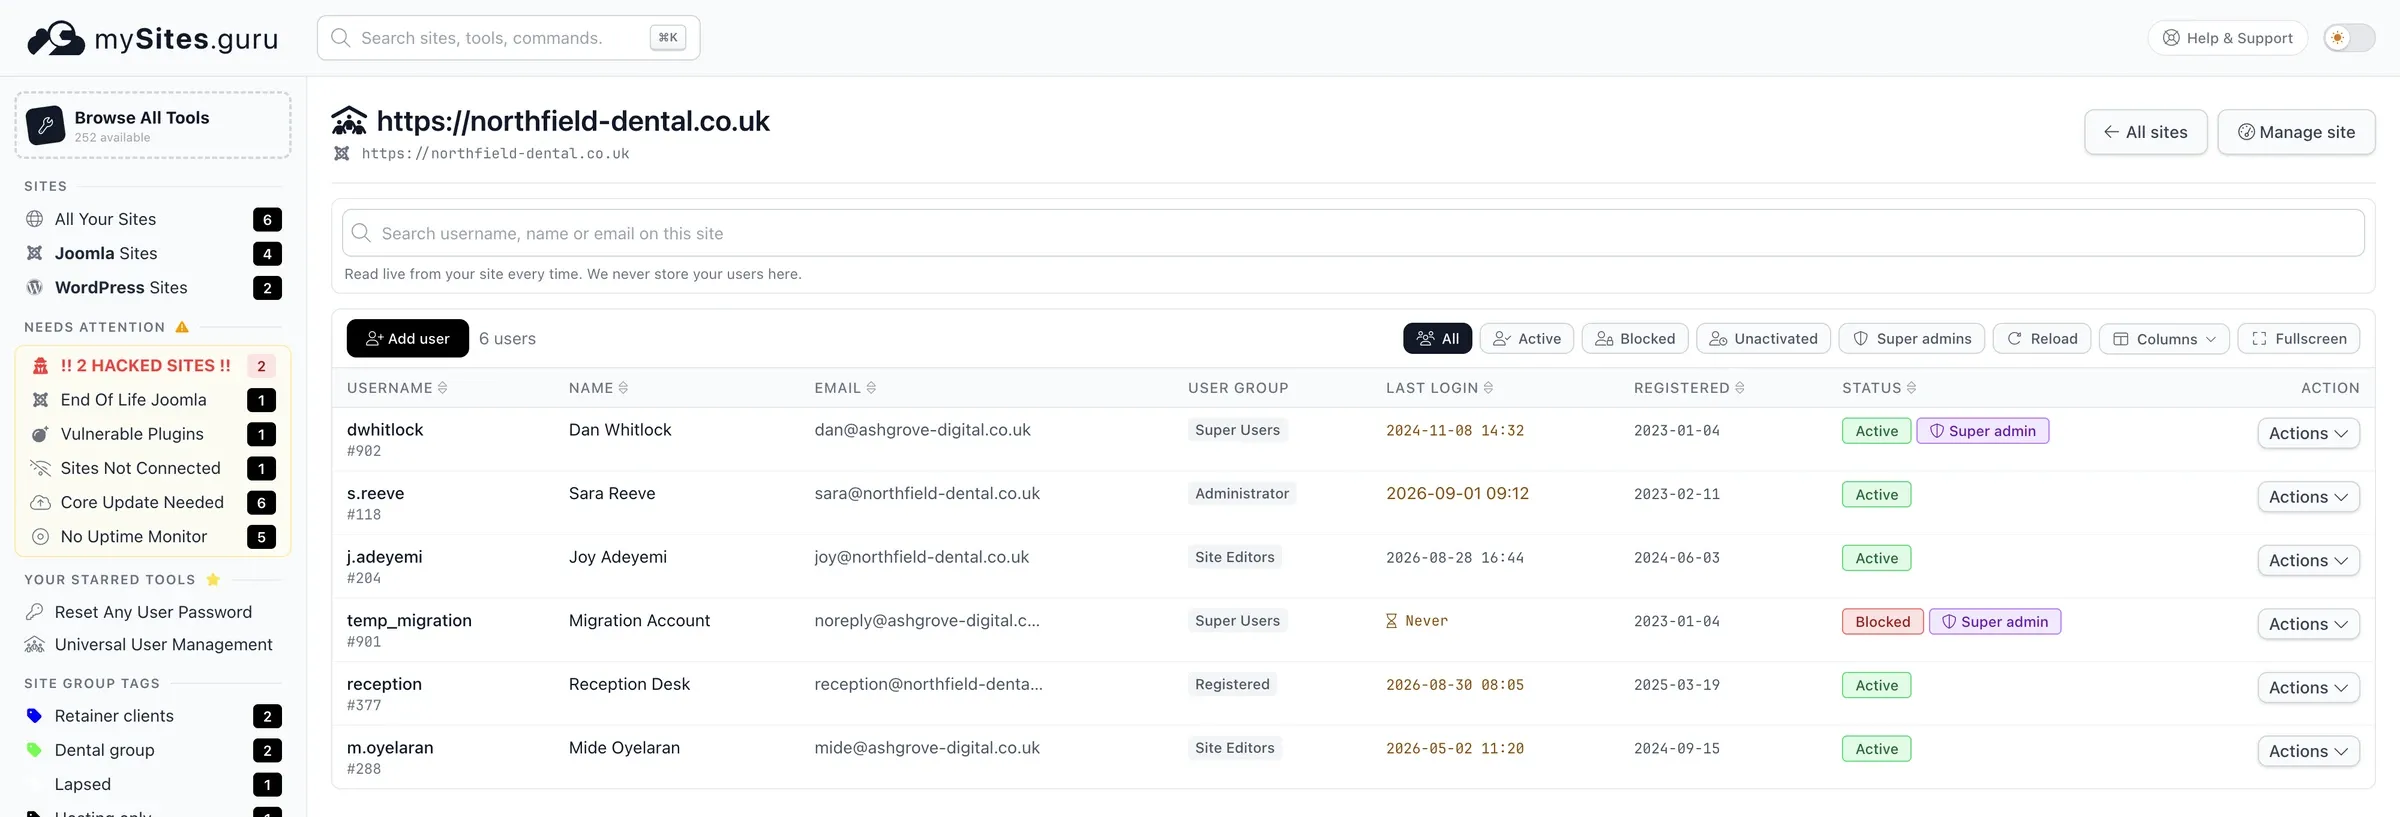Open Joomla Sites list

point(153,253)
